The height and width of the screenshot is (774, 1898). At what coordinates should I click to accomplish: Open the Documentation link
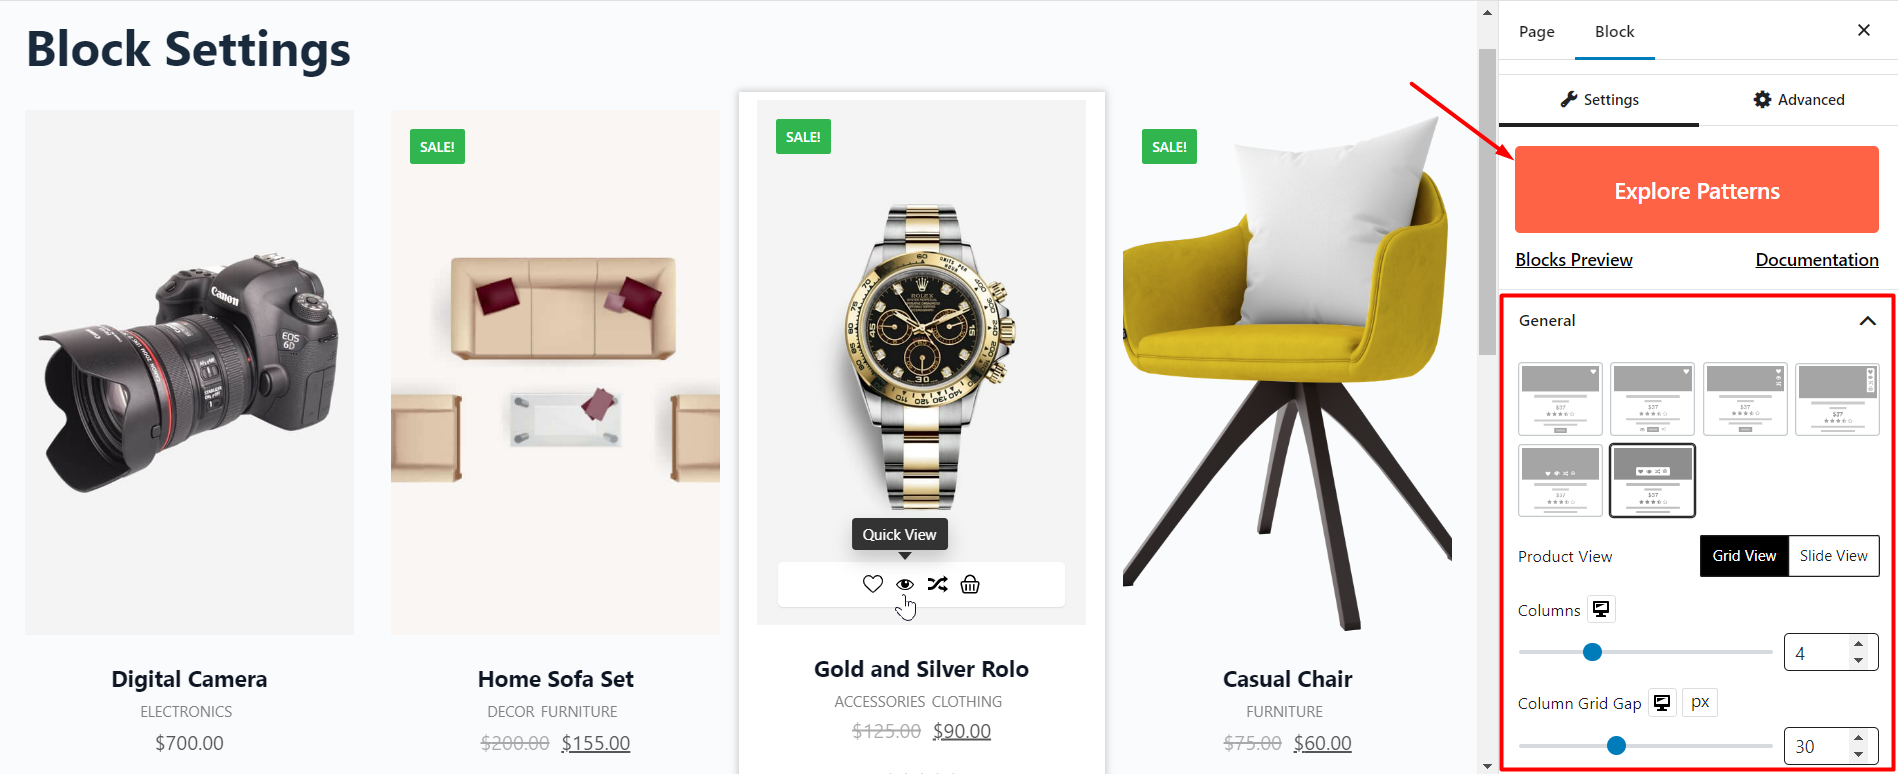[x=1817, y=260]
